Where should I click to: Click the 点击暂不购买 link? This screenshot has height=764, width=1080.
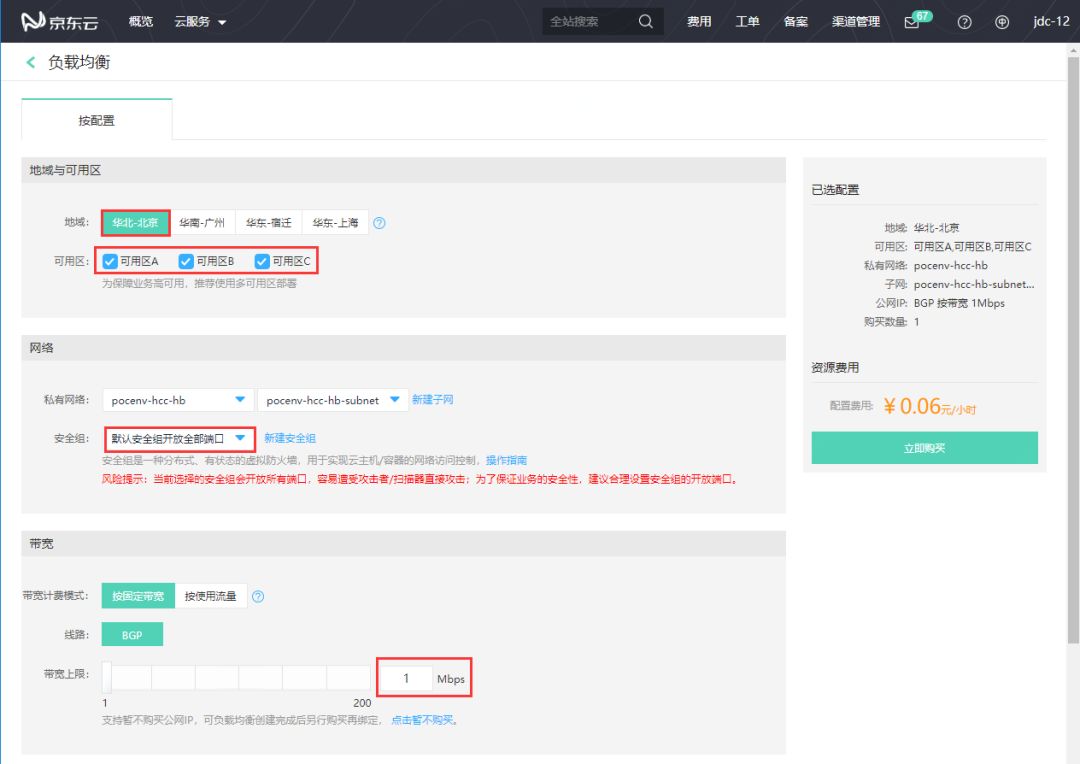pos(422,720)
